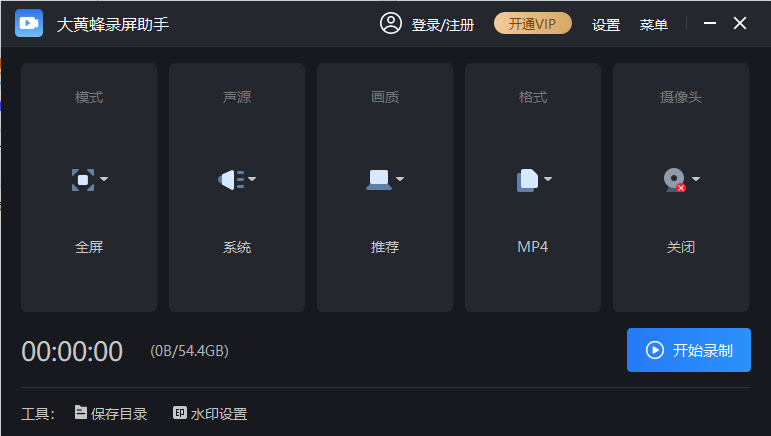Open the format dropdown arrow

coord(548,179)
